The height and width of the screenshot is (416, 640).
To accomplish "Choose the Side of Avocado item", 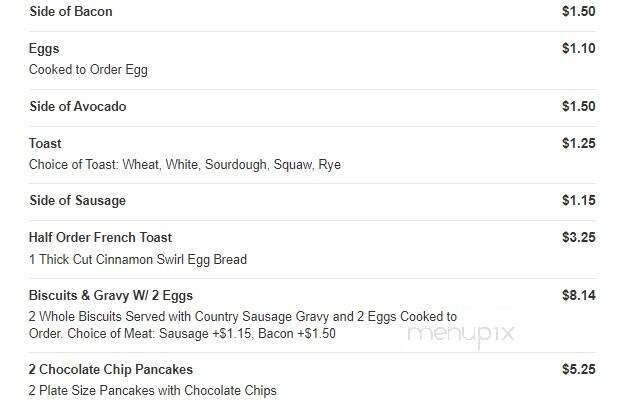I will tap(78, 106).
